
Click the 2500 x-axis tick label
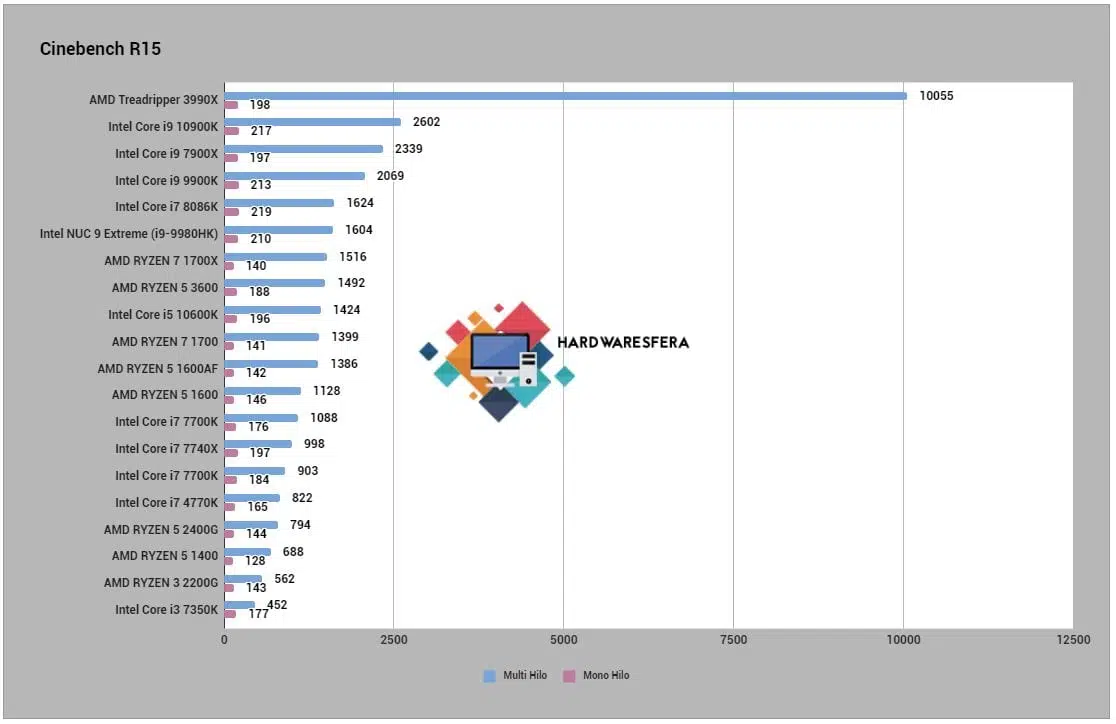click(394, 639)
